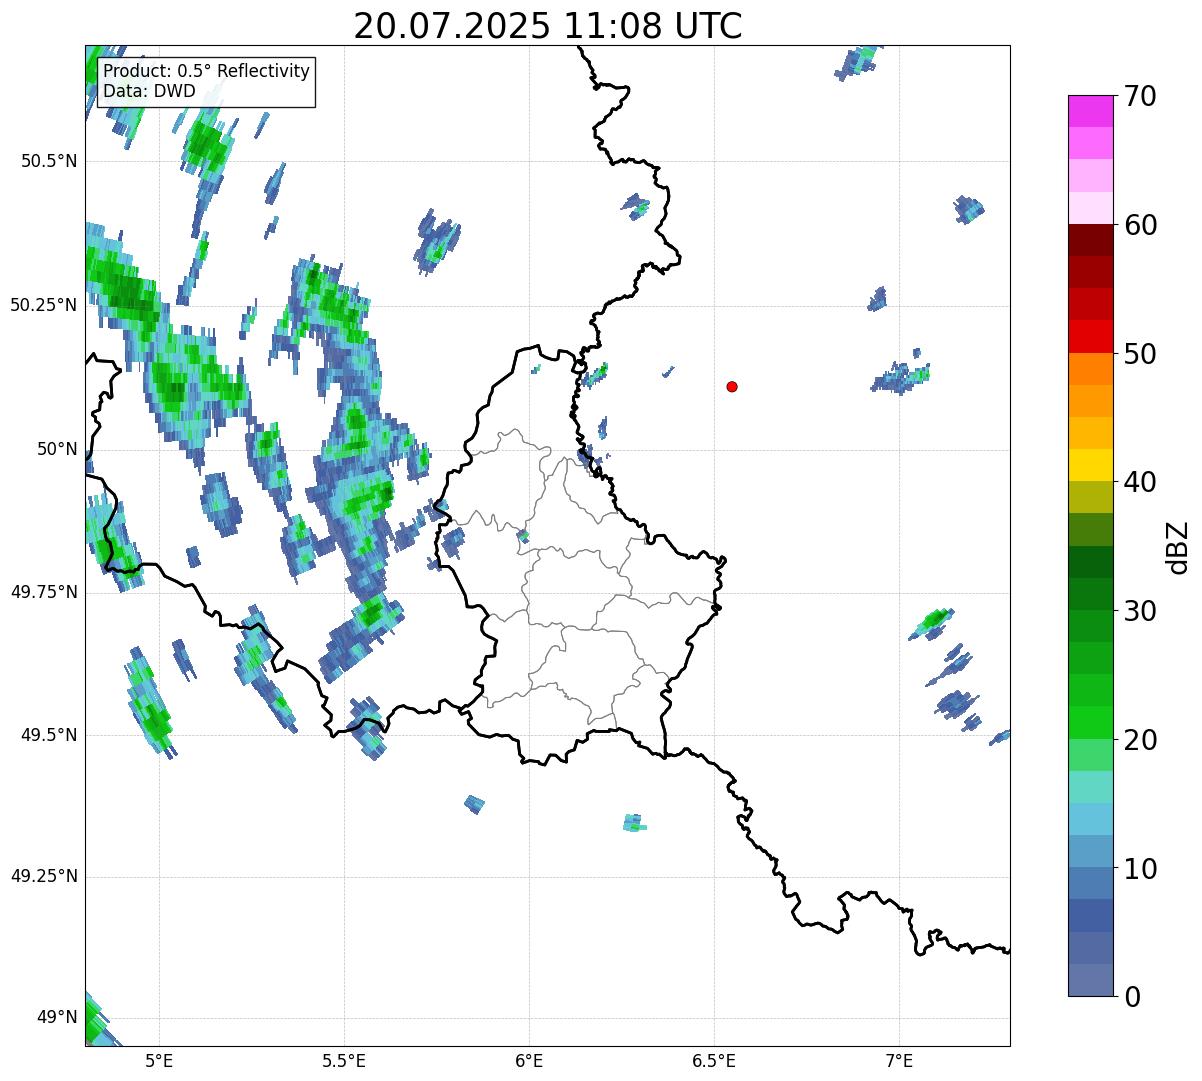Screen dimensions: 1202x1081
Task: Click the magenta top colorbar segment
Action: coord(1090,111)
